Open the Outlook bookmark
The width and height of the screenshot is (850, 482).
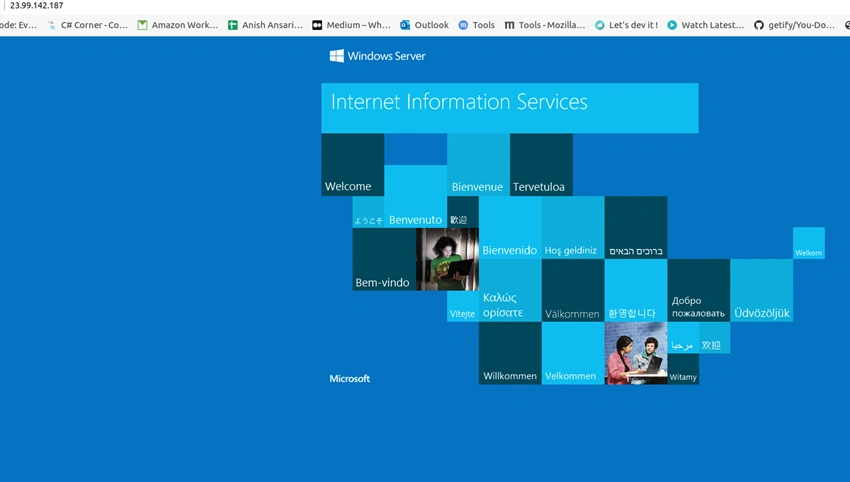pos(424,25)
